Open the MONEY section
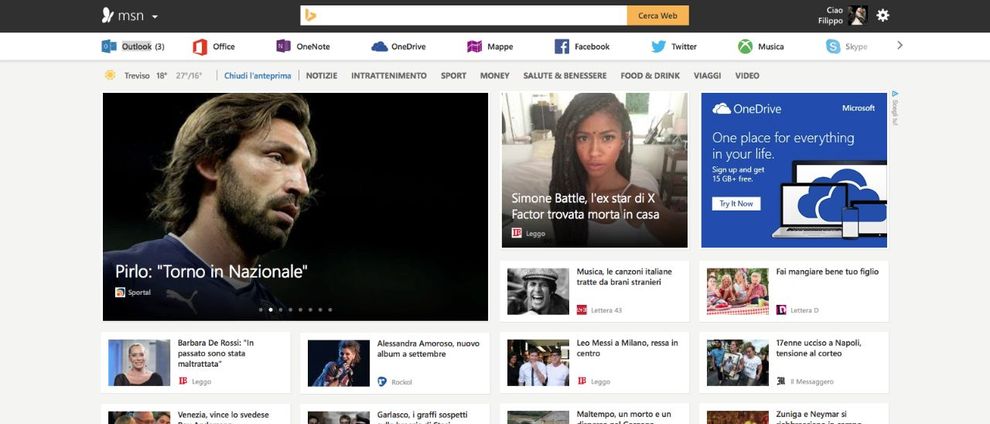The width and height of the screenshot is (990, 424). click(494, 76)
